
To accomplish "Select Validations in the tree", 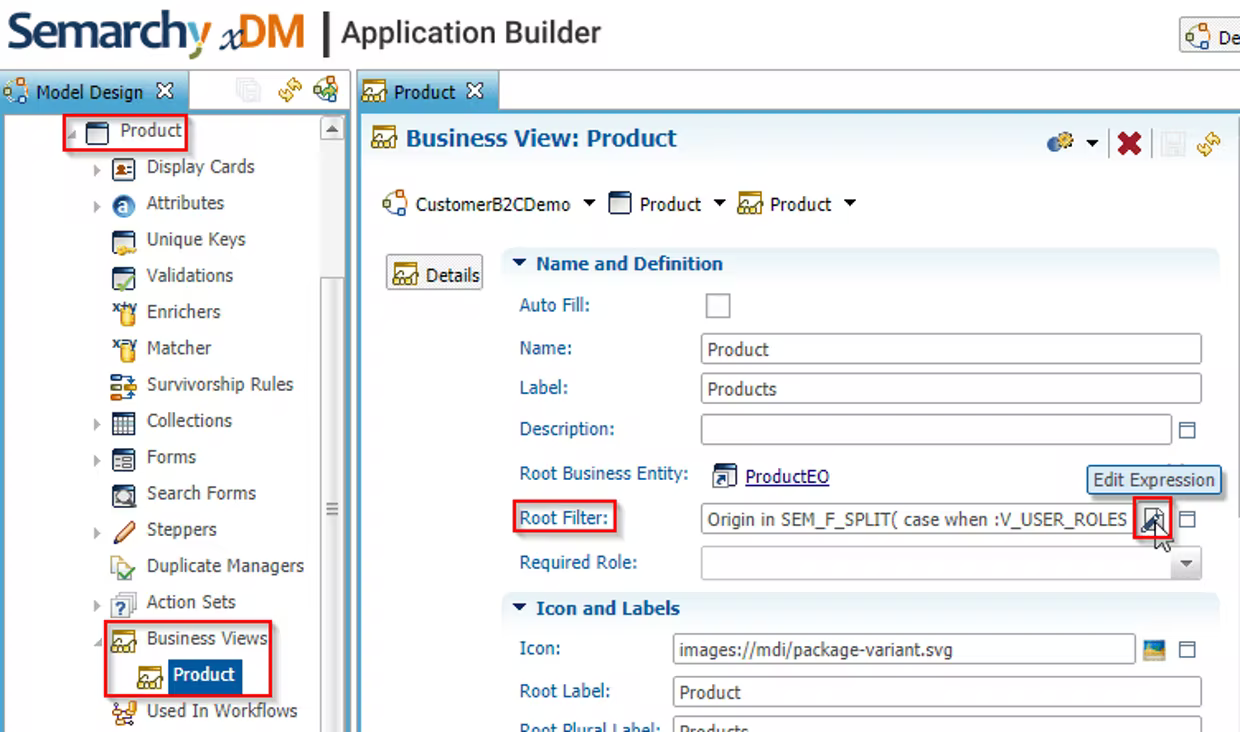I will pos(190,275).
